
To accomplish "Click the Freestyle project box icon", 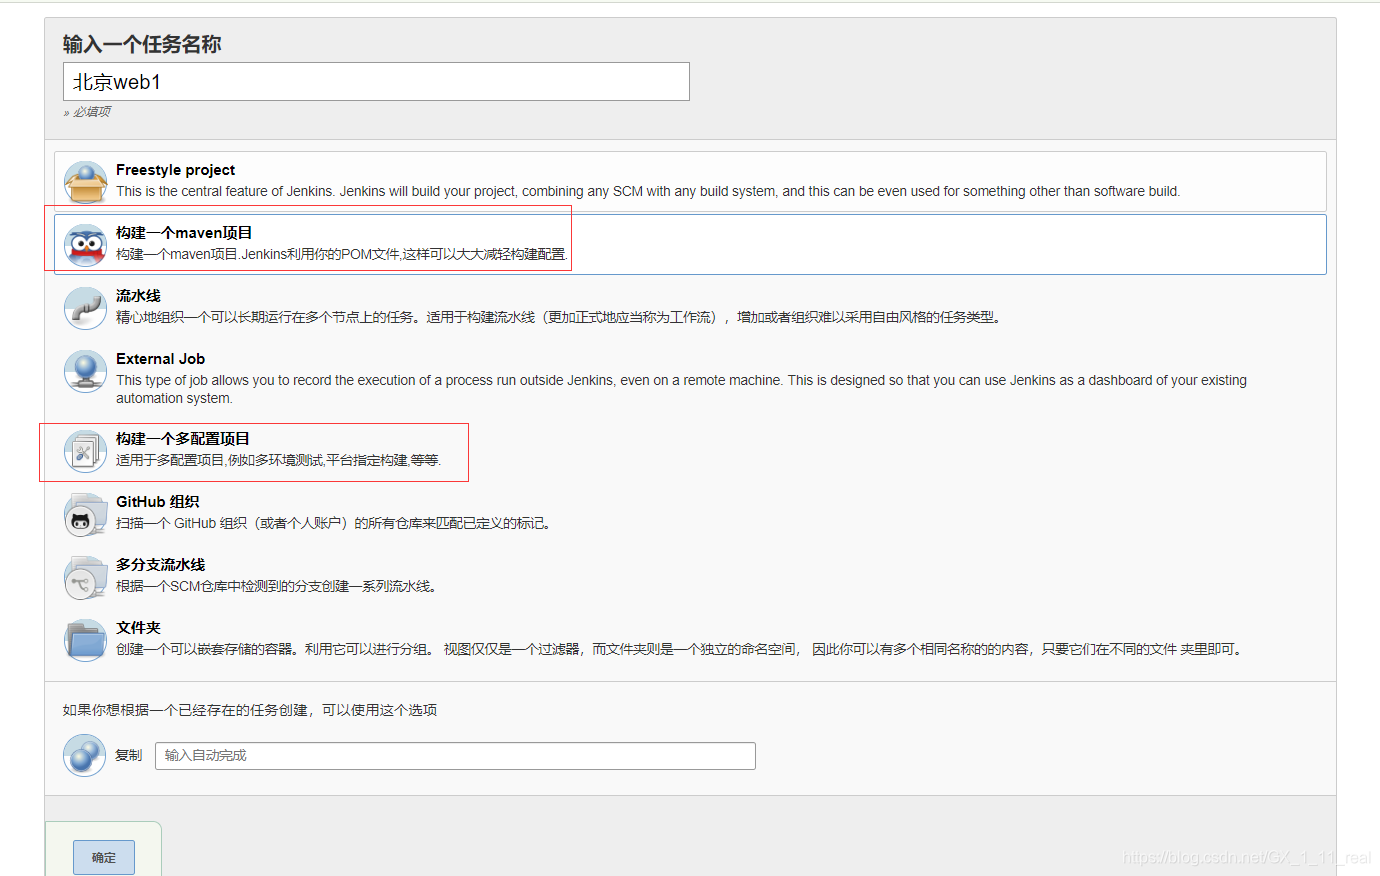I will (85, 182).
